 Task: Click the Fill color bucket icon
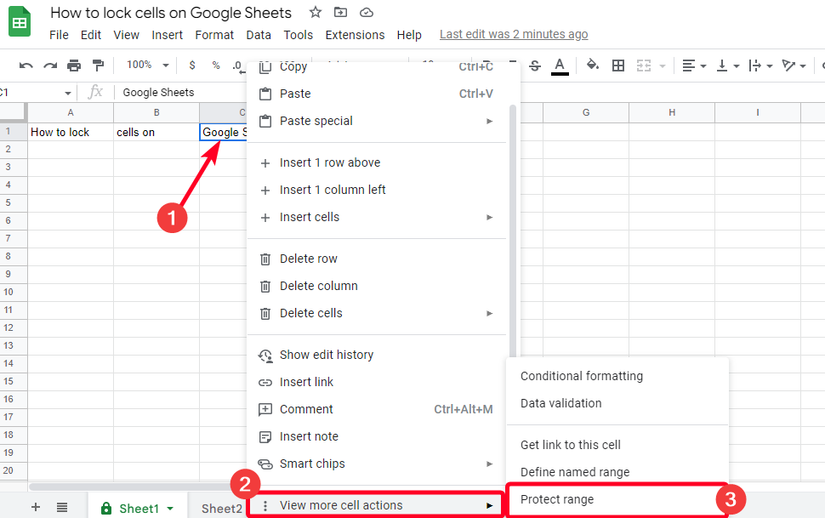(592, 66)
